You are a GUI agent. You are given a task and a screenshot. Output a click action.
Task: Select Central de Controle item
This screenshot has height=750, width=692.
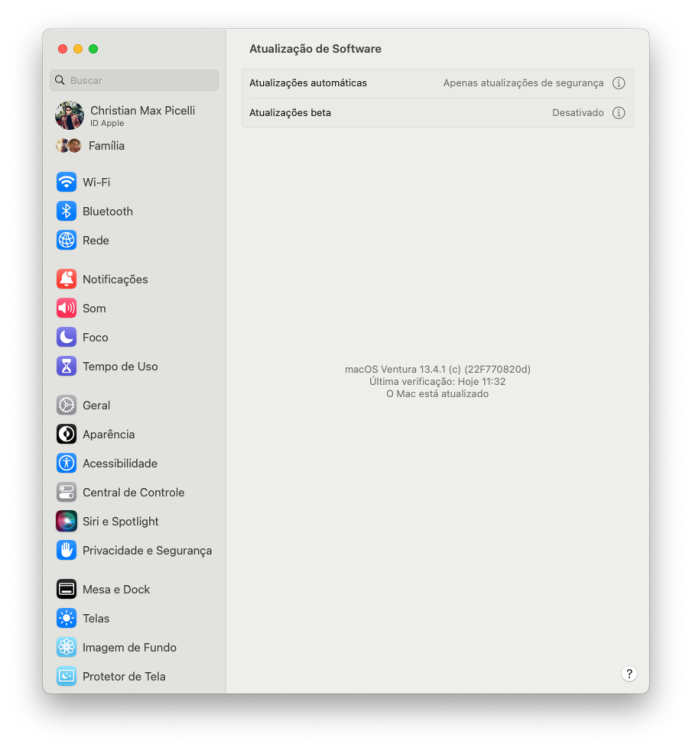point(134,493)
